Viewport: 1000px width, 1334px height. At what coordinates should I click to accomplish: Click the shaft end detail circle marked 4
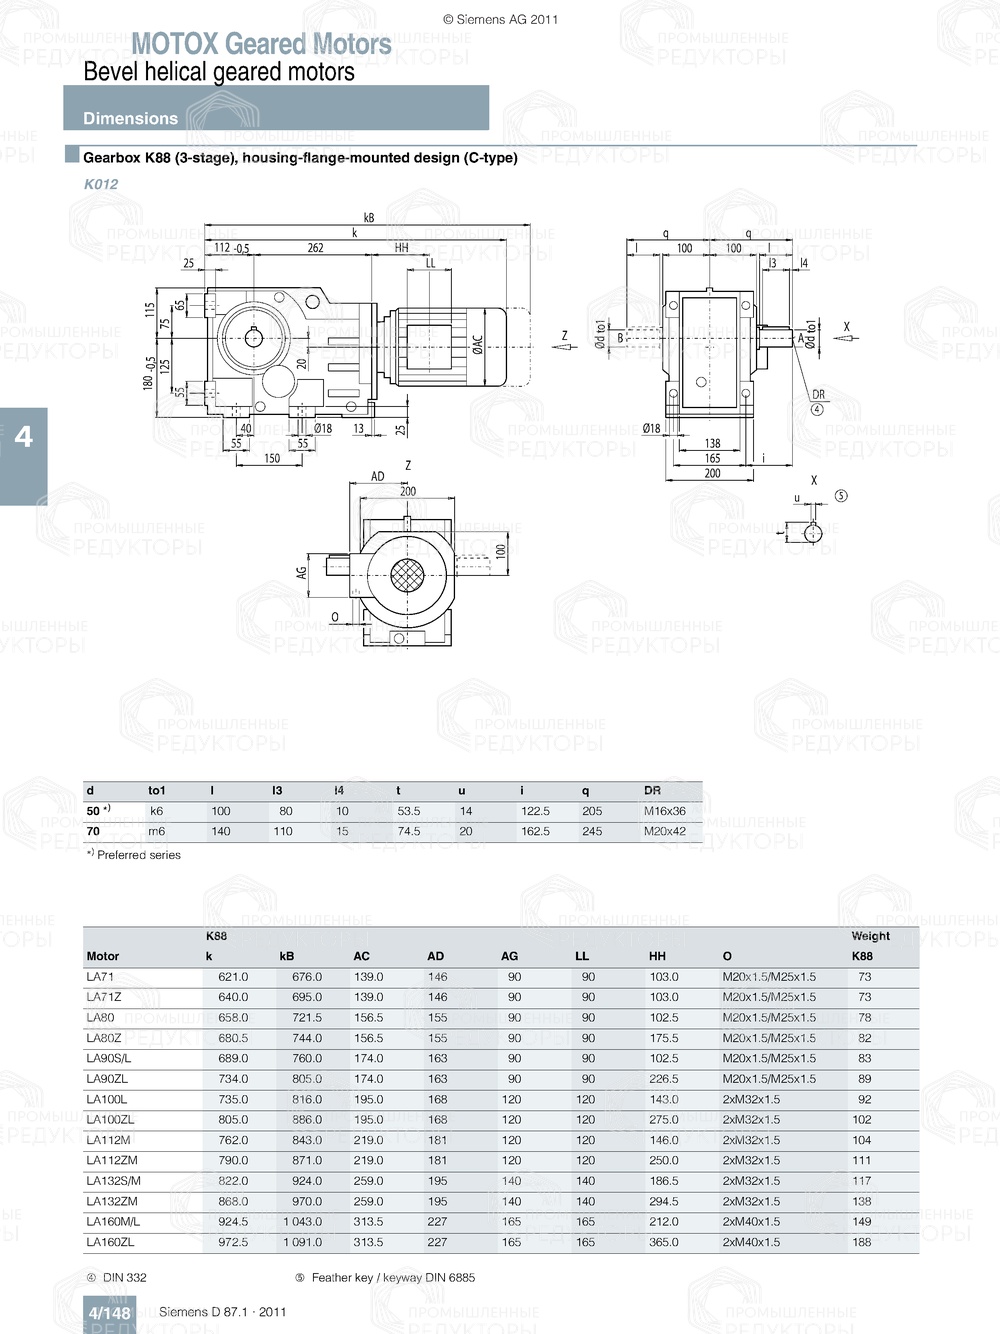click(818, 410)
